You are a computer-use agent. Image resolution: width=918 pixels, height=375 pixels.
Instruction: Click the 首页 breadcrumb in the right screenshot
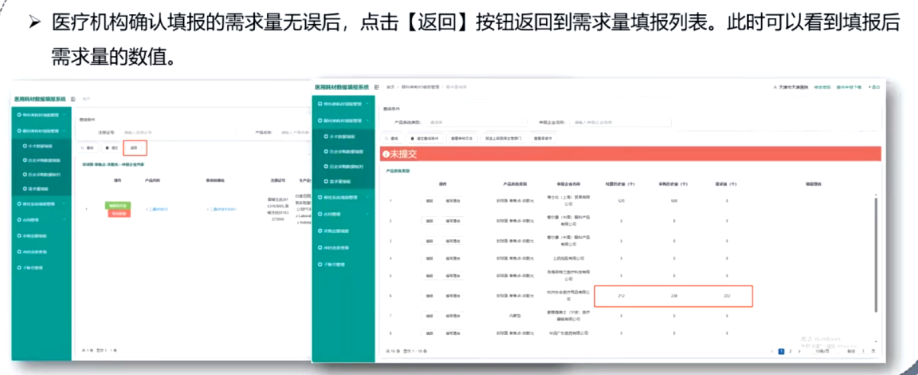[x=391, y=87]
